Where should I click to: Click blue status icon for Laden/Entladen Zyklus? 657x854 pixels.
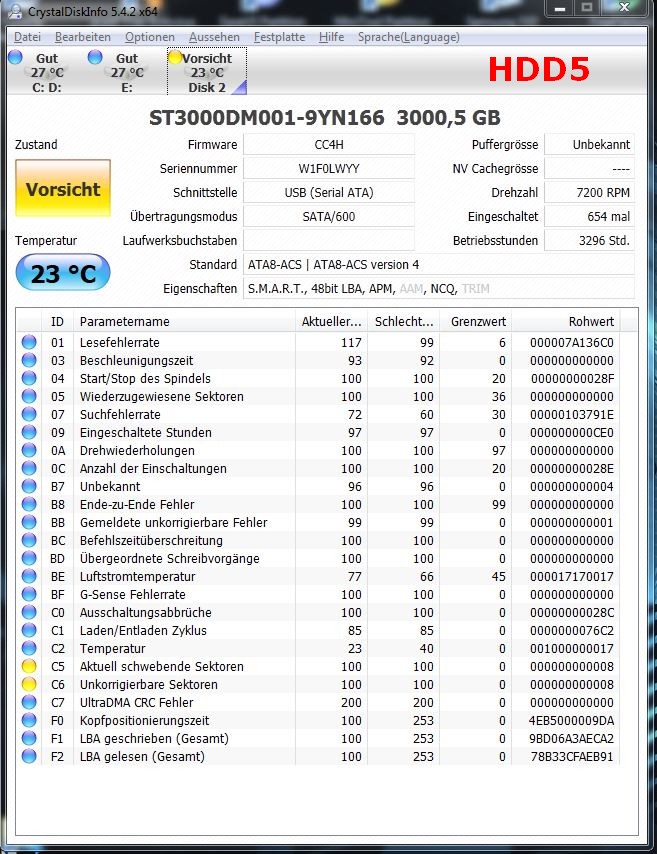point(29,630)
